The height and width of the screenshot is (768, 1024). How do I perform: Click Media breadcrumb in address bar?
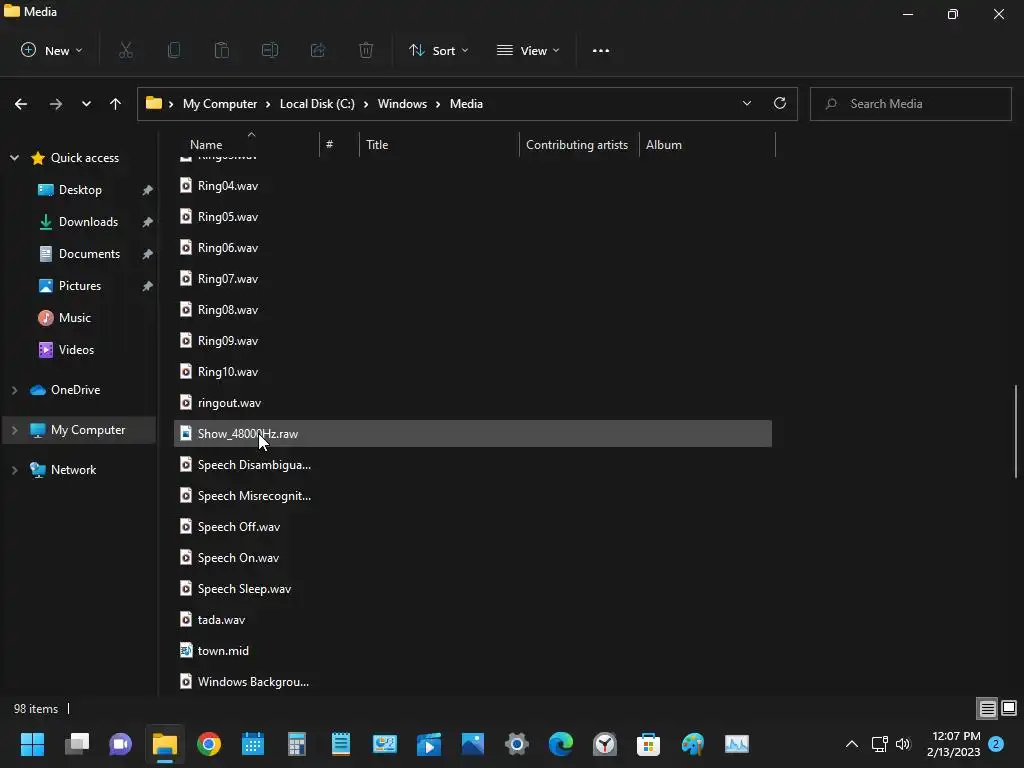[x=466, y=104]
